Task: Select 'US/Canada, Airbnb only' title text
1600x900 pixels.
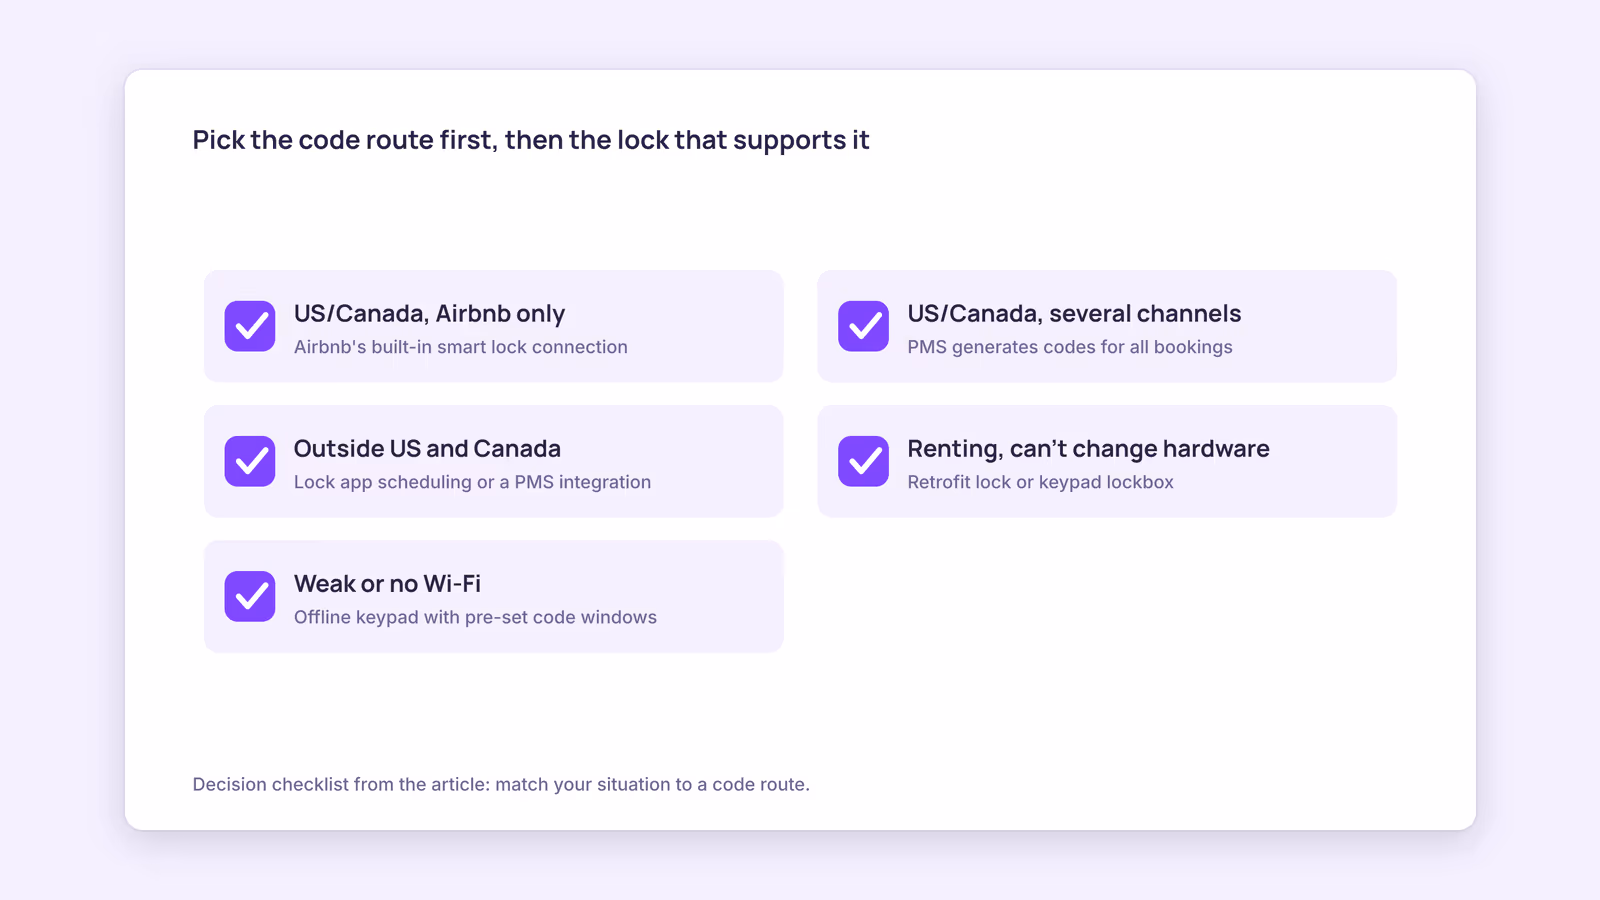Action: coord(429,313)
